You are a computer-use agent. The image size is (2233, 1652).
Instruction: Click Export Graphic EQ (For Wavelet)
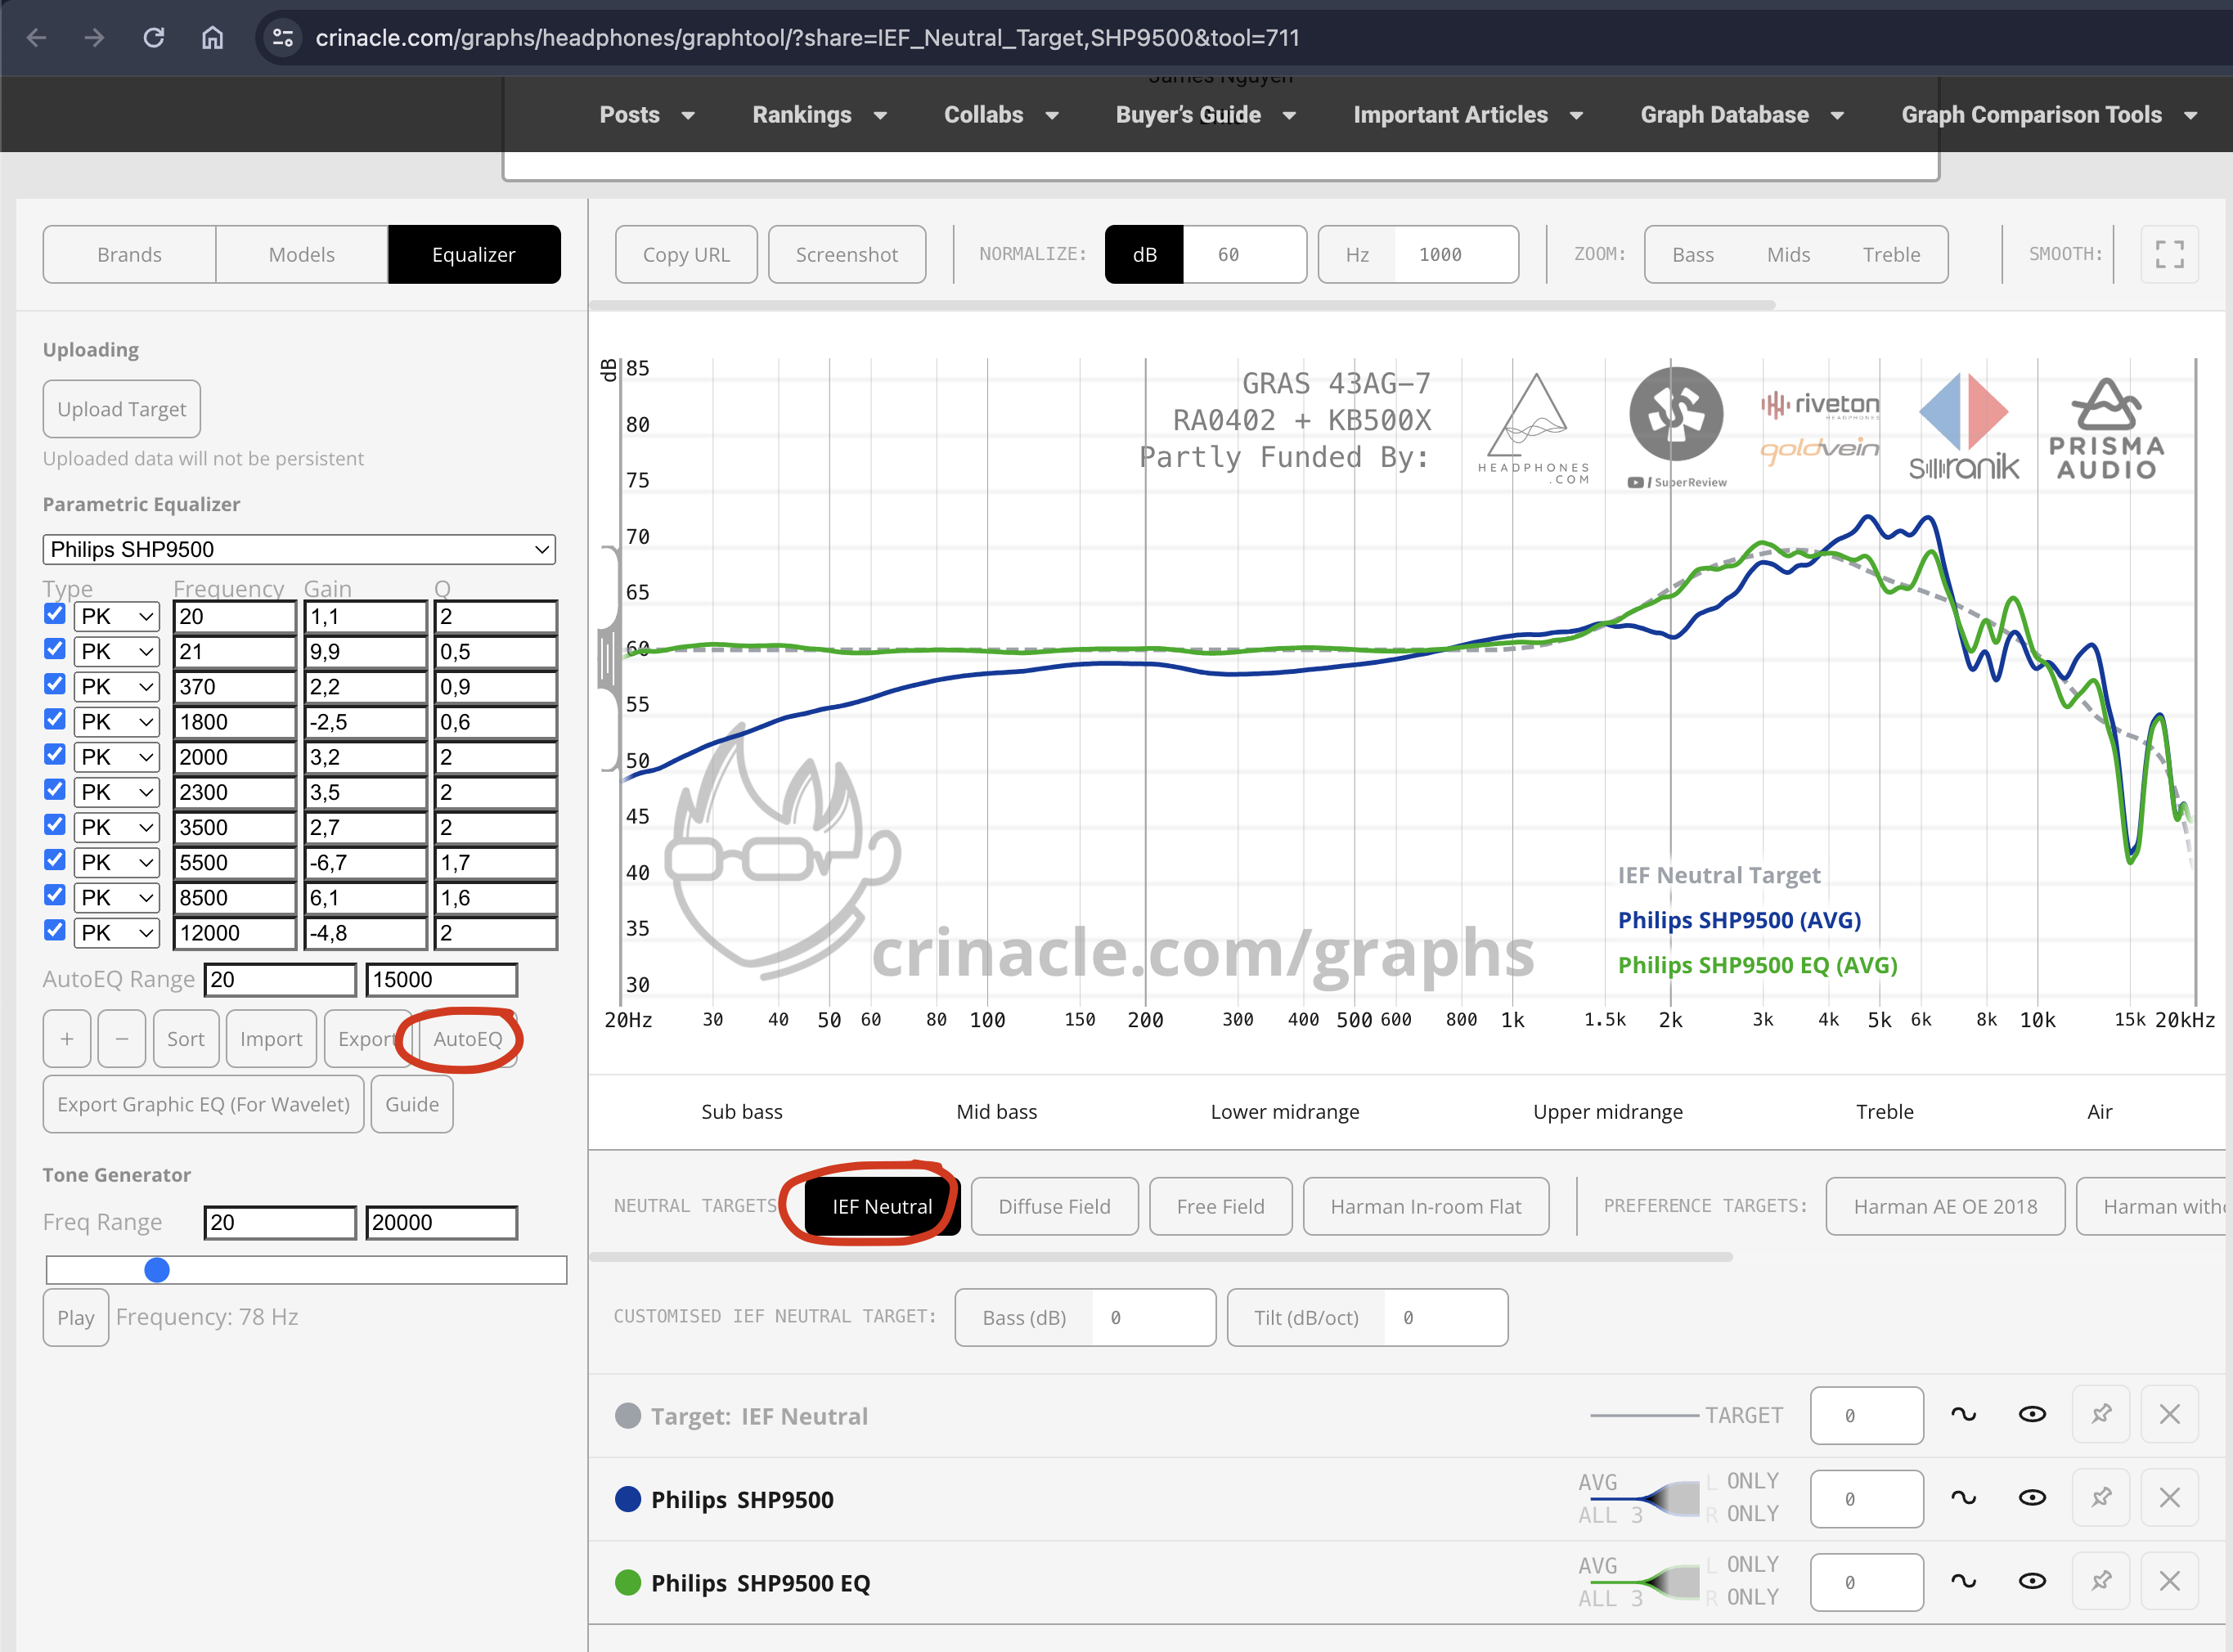pyautogui.click(x=204, y=1104)
